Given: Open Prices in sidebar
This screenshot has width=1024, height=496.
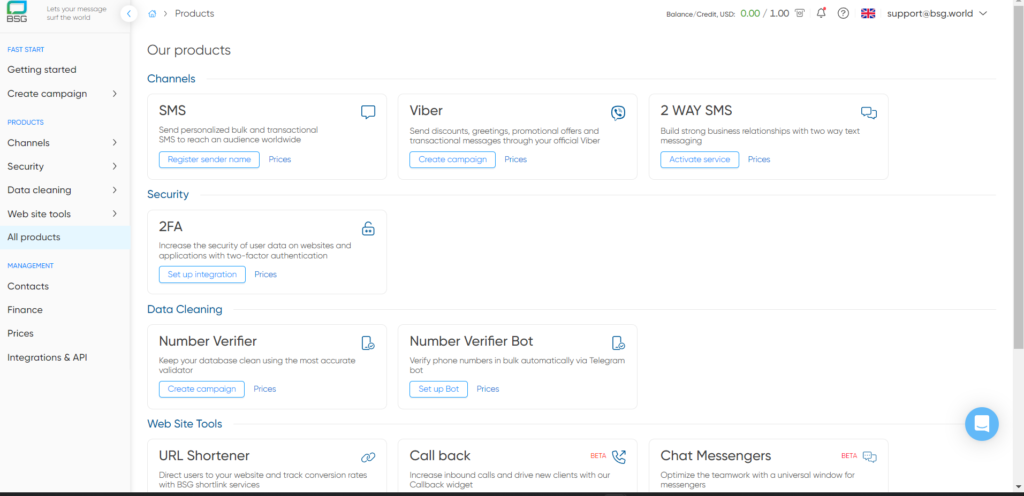Looking at the screenshot, I should point(20,333).
